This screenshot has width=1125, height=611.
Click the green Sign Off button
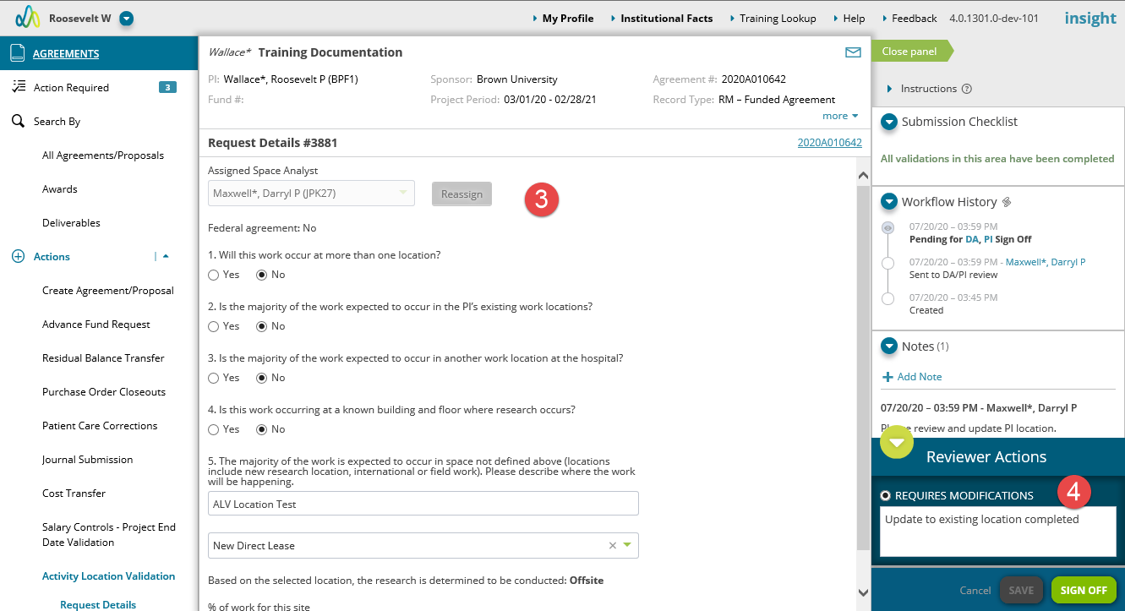[1083, 590]
